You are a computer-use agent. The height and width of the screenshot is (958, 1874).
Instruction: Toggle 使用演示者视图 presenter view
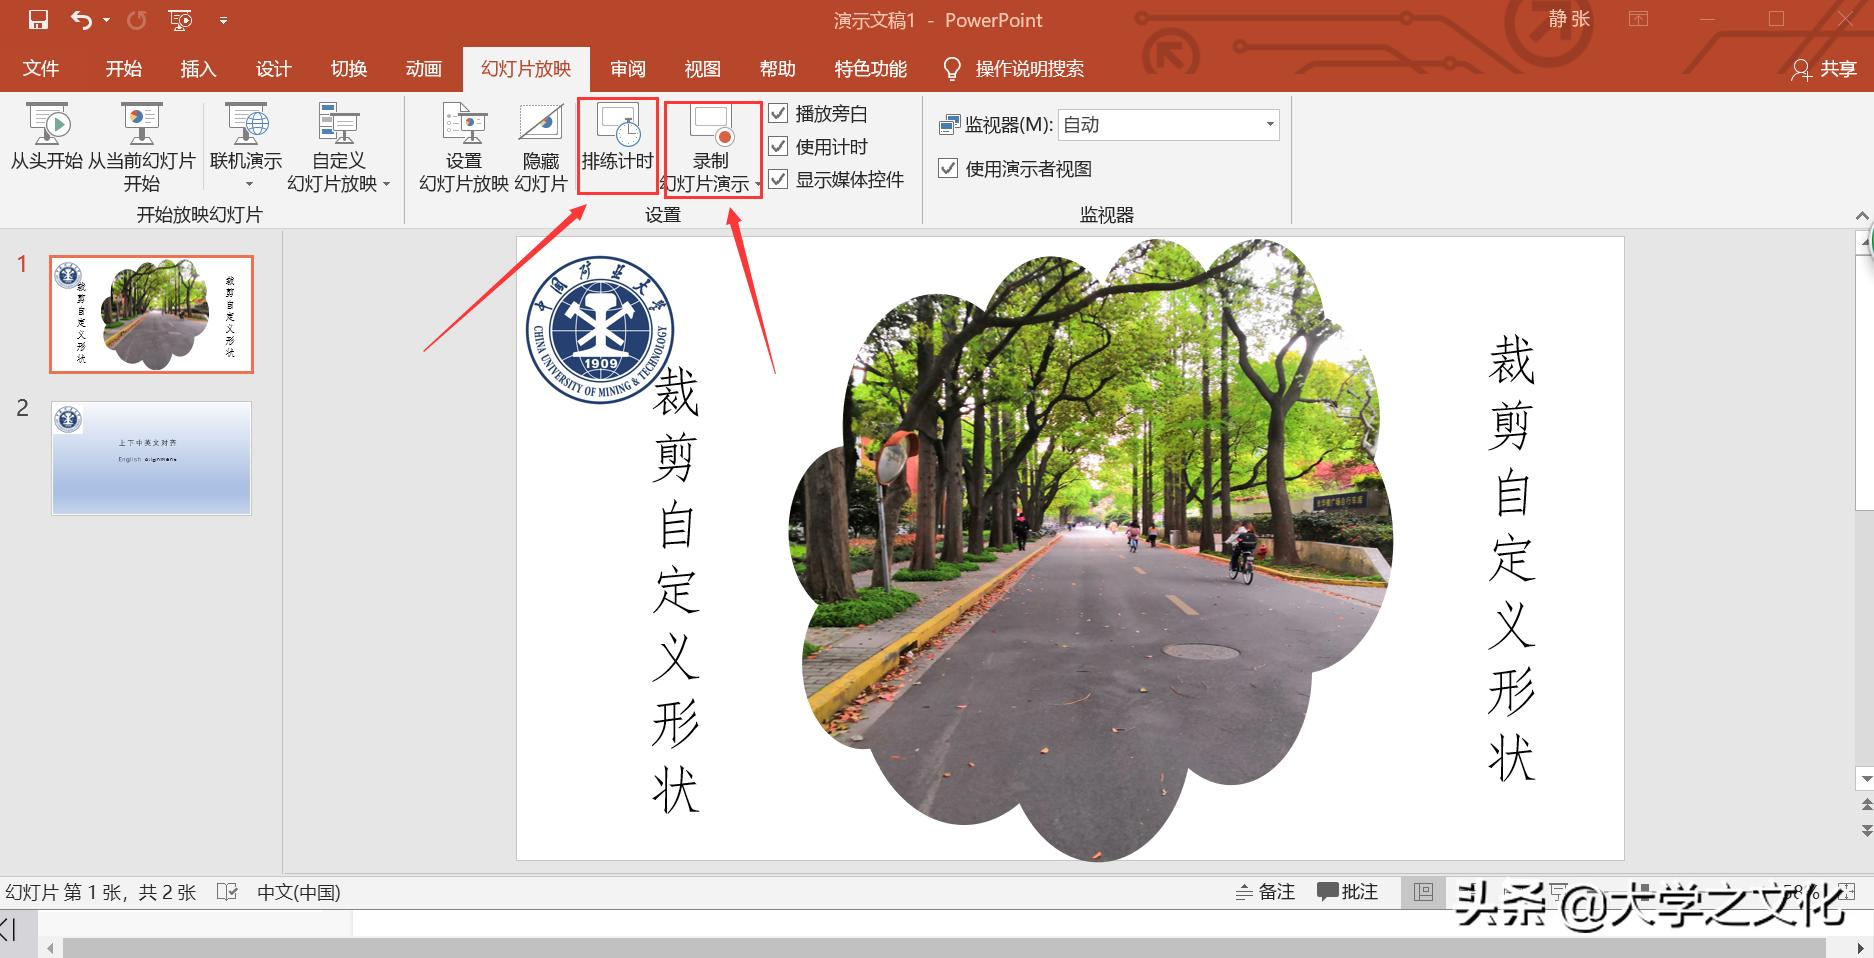click(x=947, y=169)
